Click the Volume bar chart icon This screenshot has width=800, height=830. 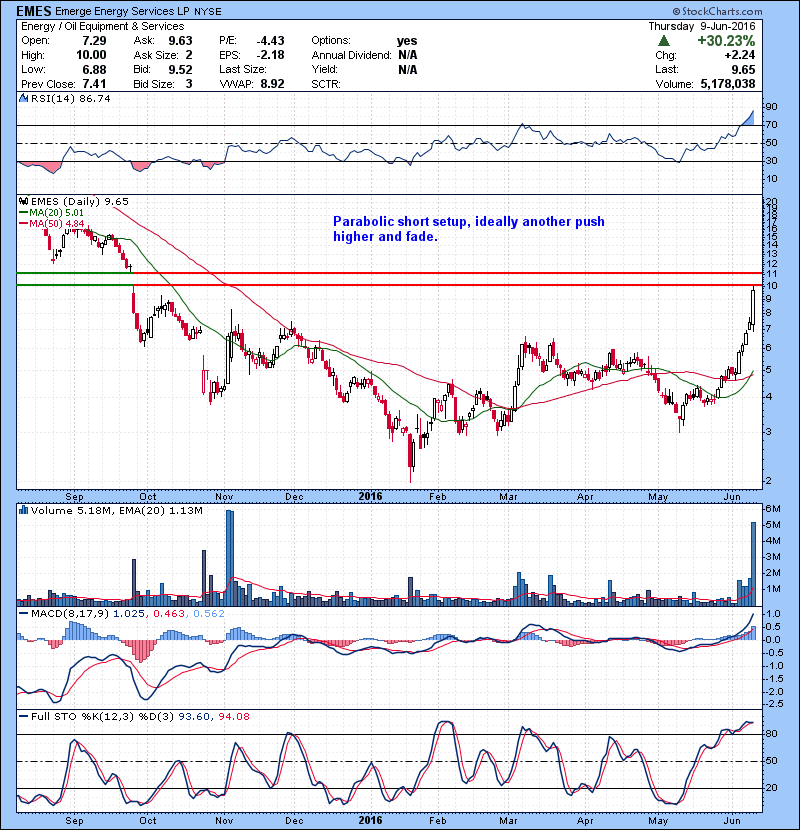(23, 510)
